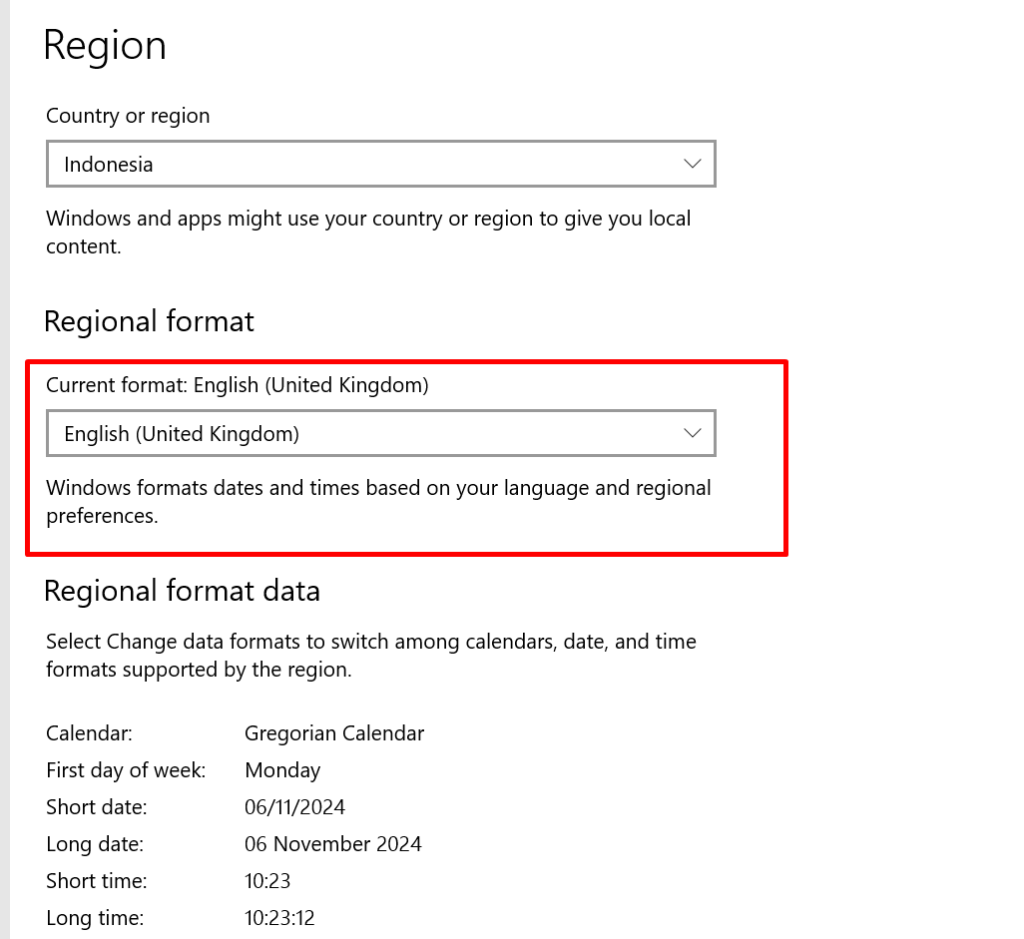
Task: Click the long date value 06 November 2024
Action: click(333, 844)
